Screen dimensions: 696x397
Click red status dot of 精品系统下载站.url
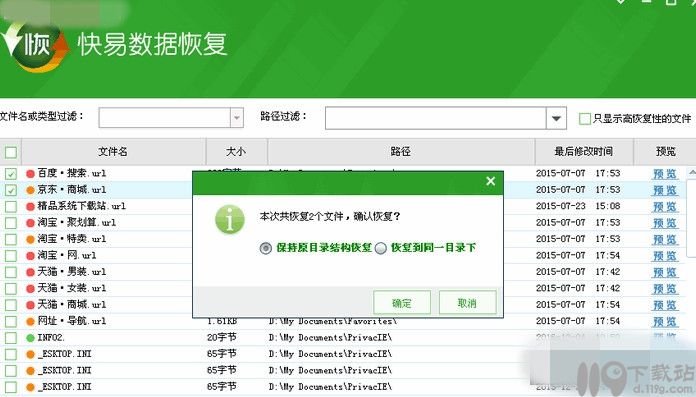coord(30,206)
